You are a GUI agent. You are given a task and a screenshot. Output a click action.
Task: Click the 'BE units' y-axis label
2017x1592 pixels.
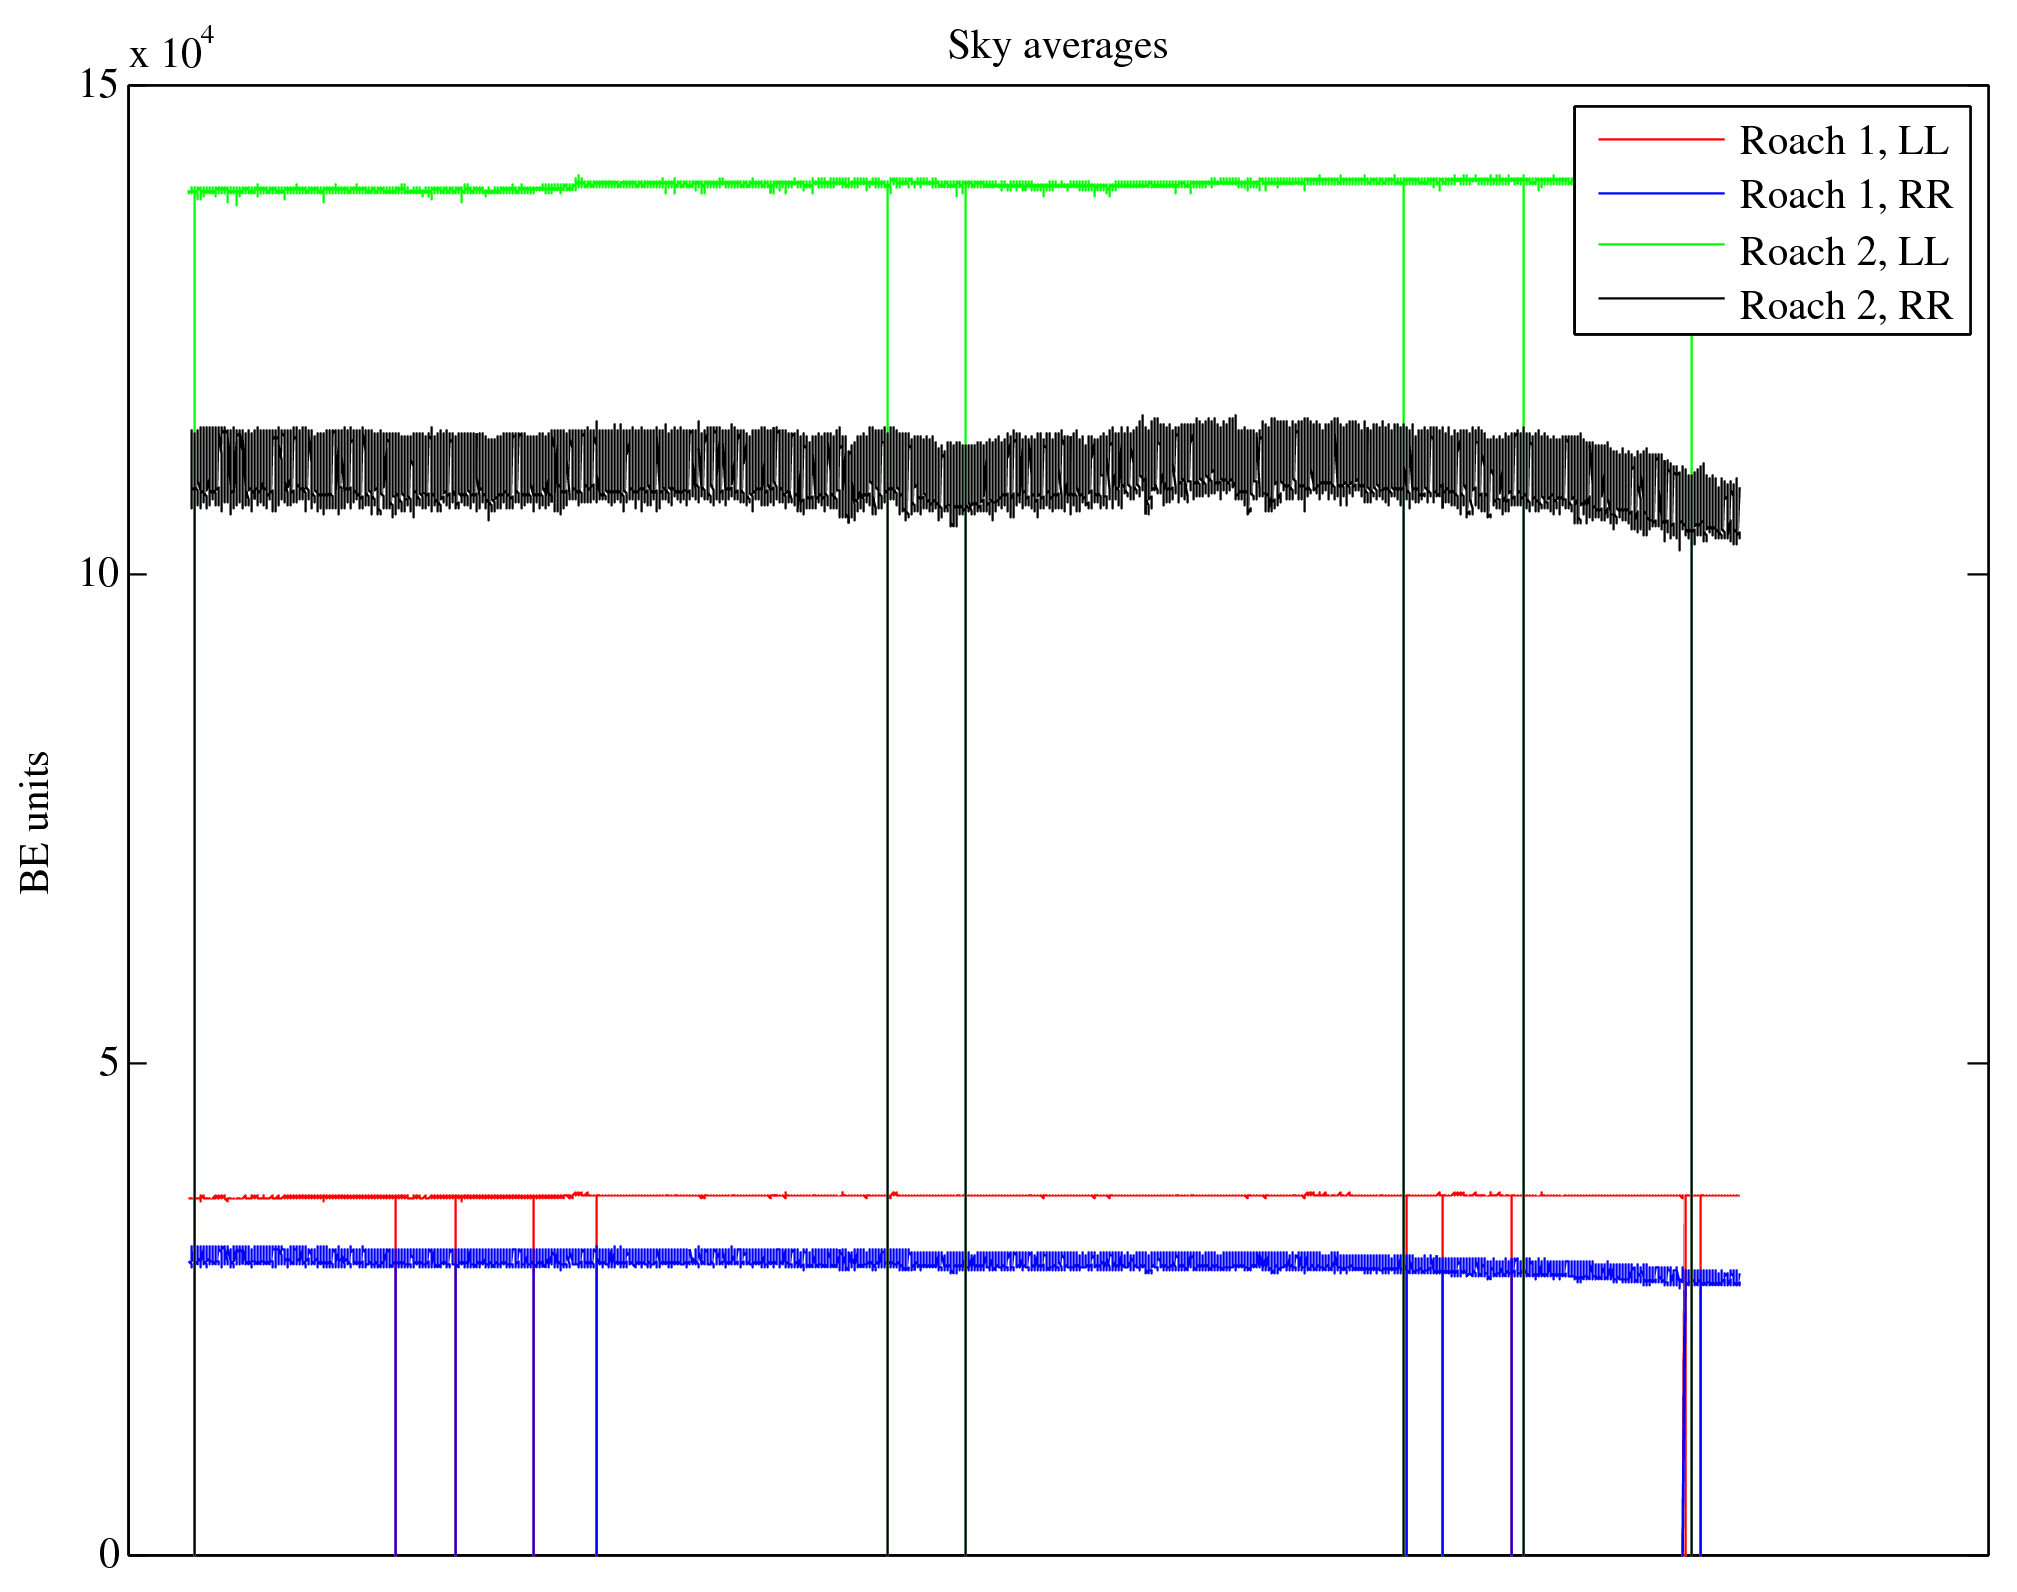coord(35,822)
